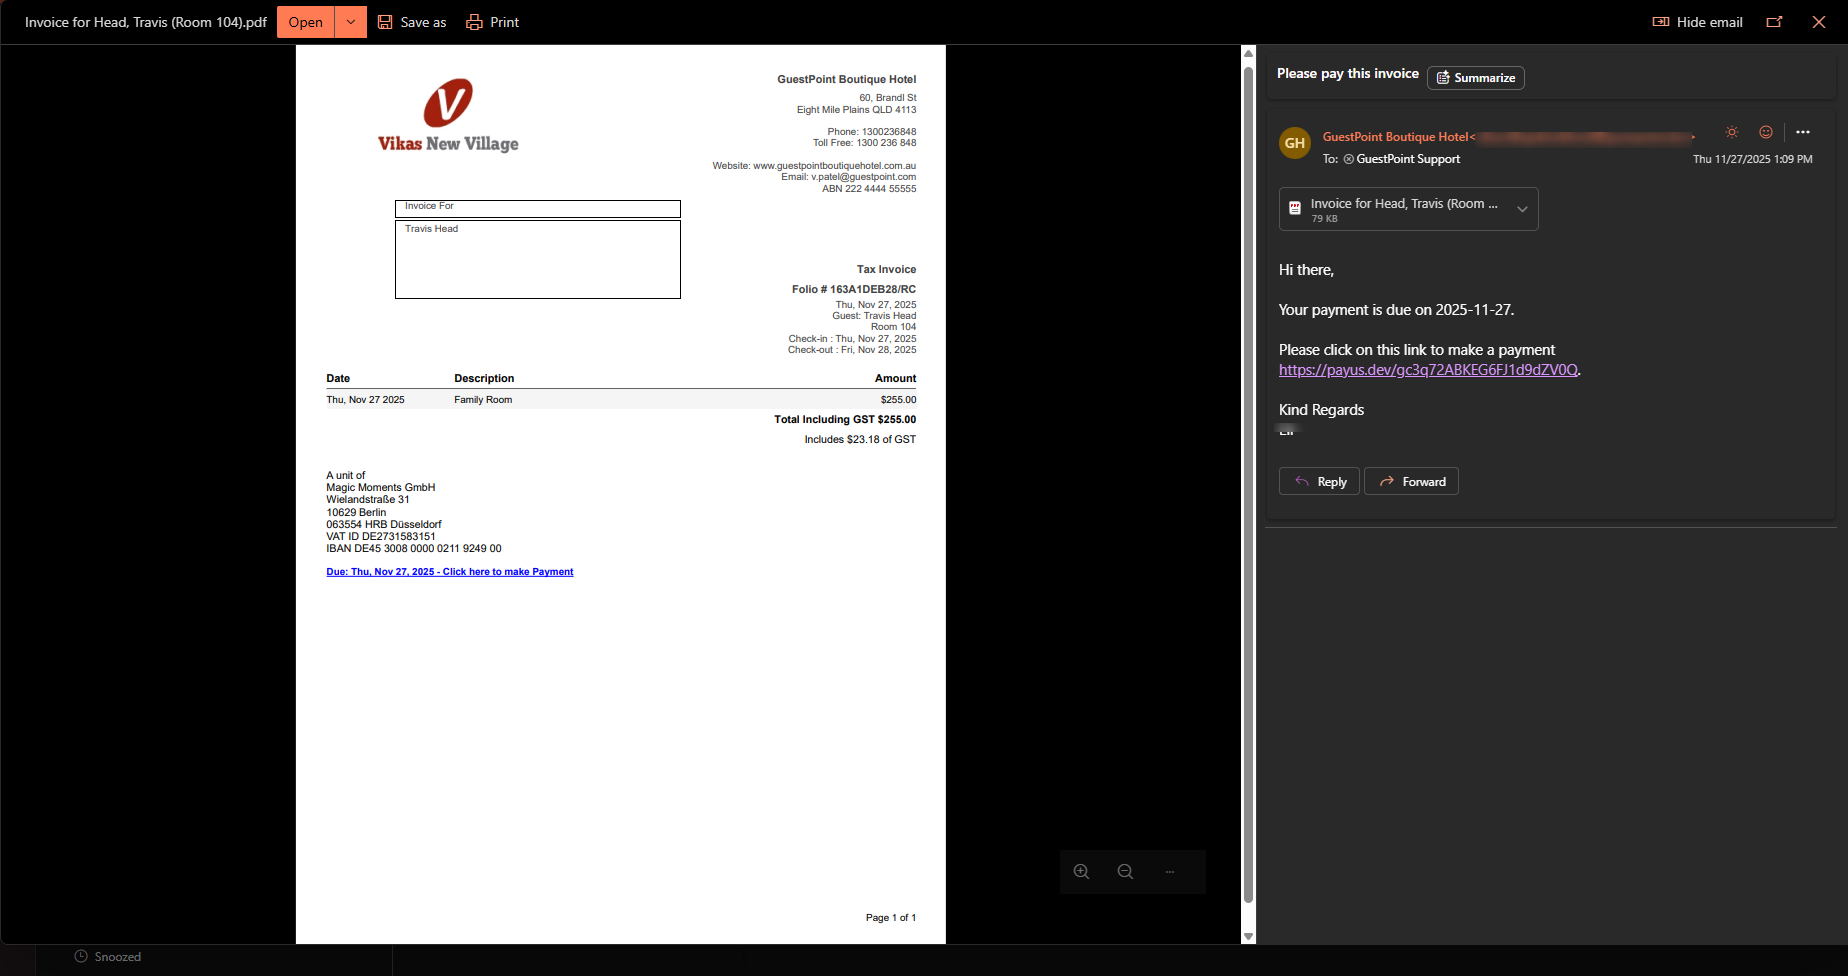Open the three-dot more actions menu

(x=1803, y=132)
